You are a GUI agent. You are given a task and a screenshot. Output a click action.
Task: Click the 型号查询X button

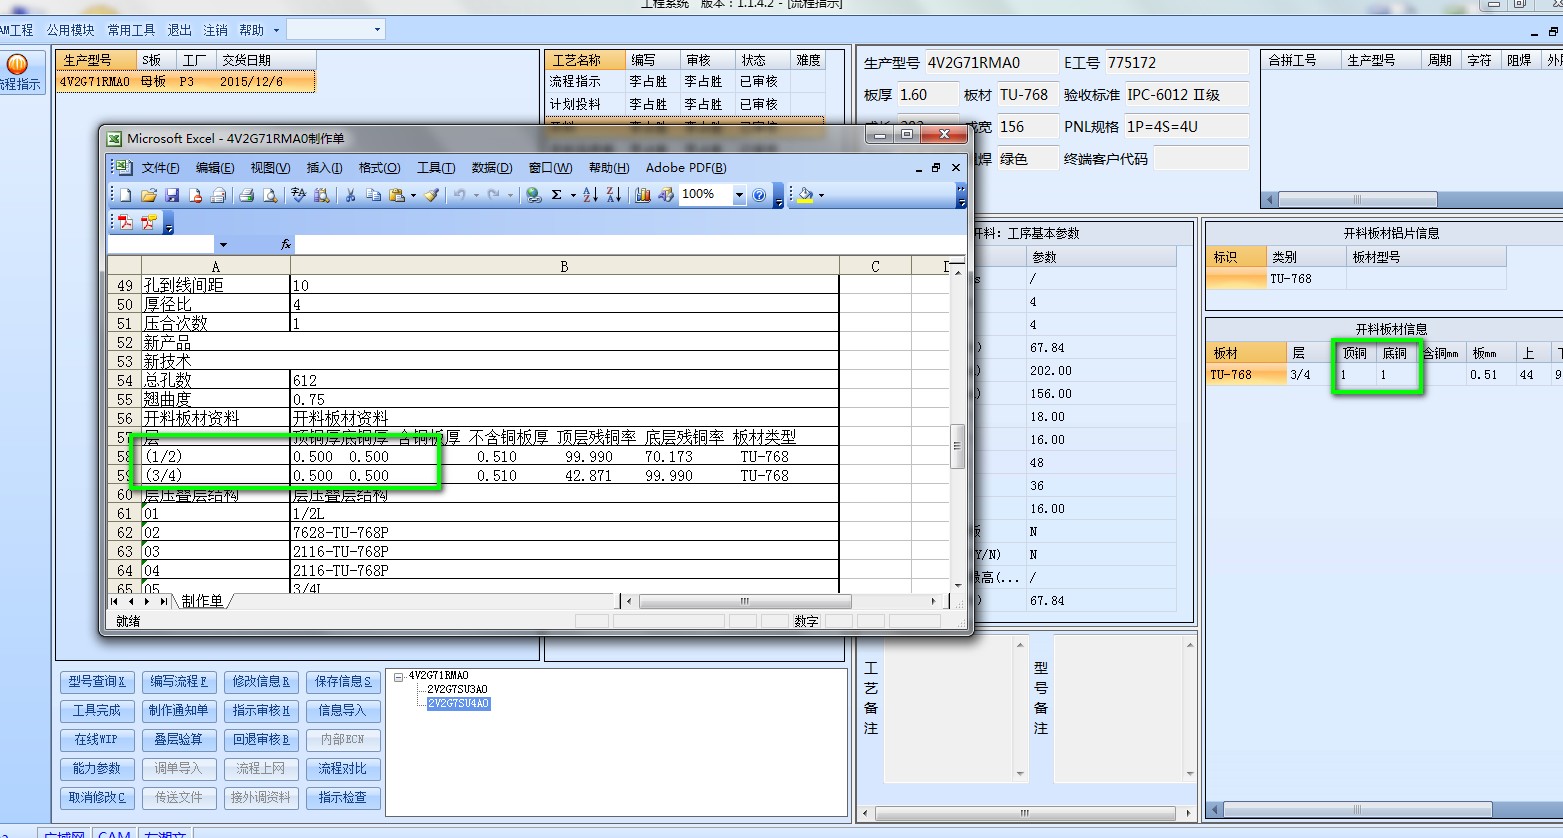point(97,681)
